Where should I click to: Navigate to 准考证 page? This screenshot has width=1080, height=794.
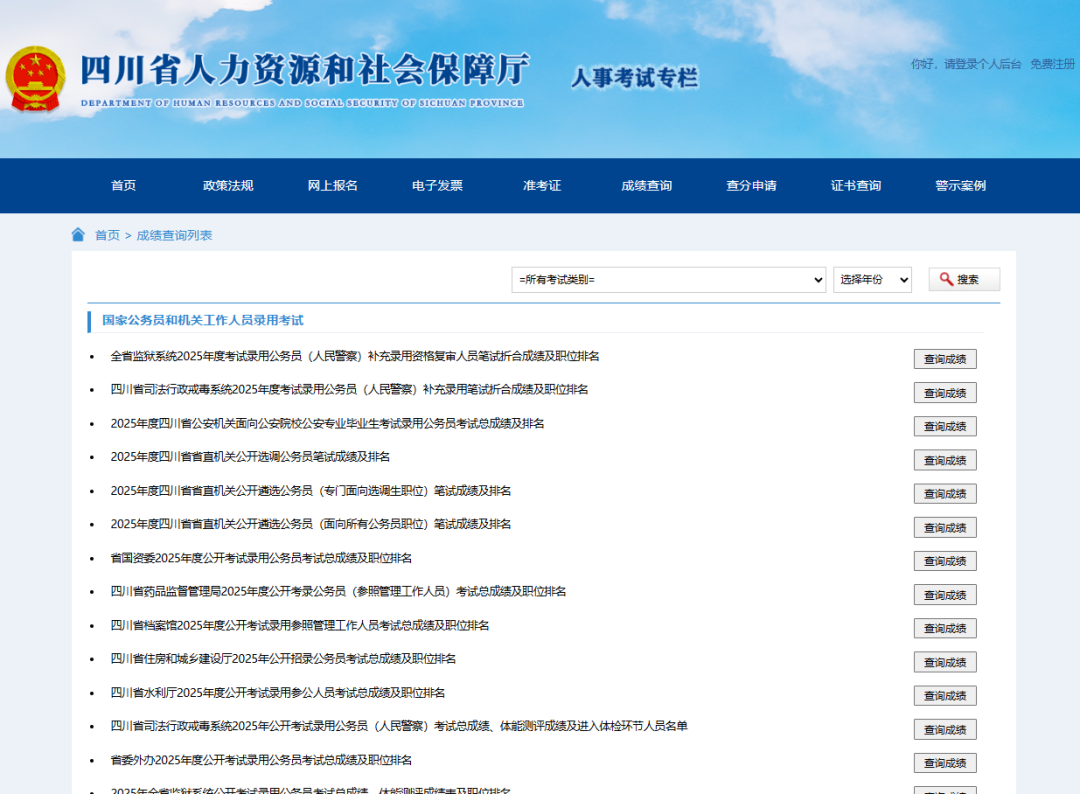(542, 186)
